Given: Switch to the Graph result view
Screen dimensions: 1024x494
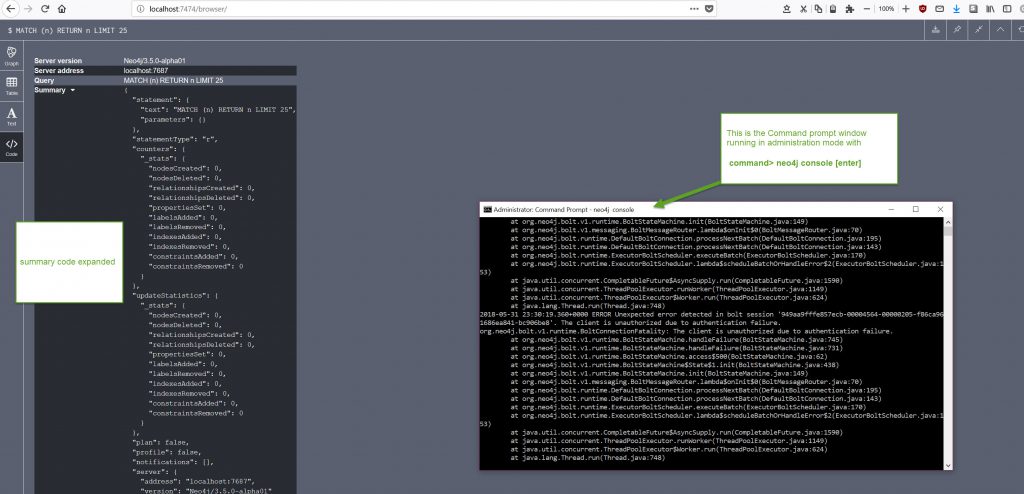Looking at the screenshot, I should (x=11, y=54).
